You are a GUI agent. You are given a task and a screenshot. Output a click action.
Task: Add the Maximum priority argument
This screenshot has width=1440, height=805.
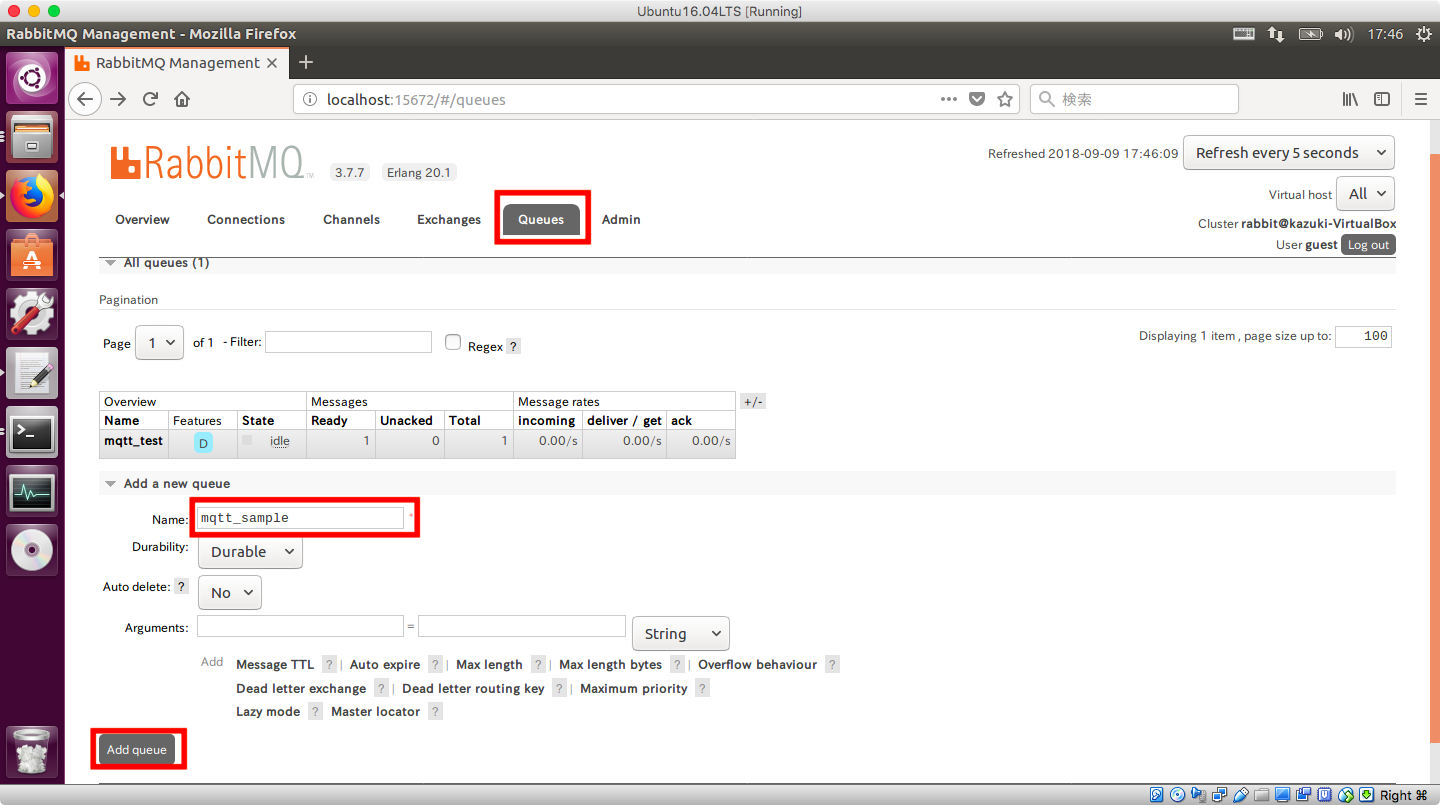pyautogui.click(x=634, y=688)
